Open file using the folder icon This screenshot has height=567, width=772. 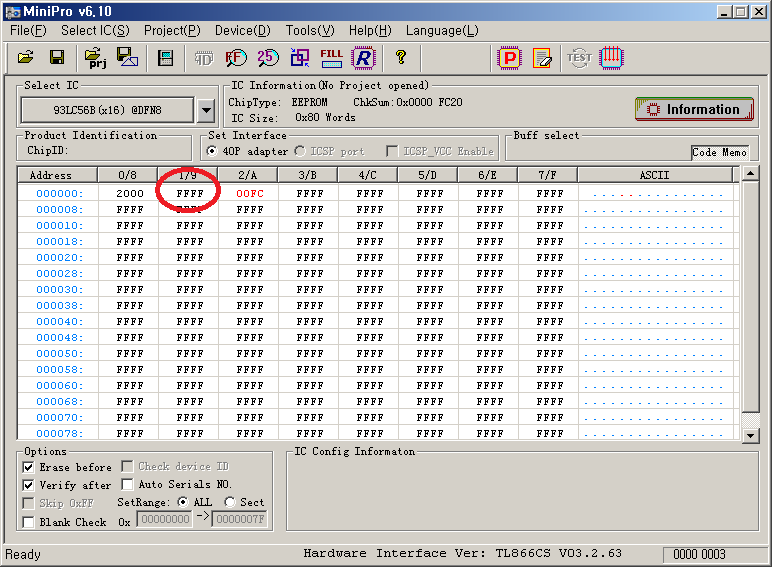click(26, 58)
